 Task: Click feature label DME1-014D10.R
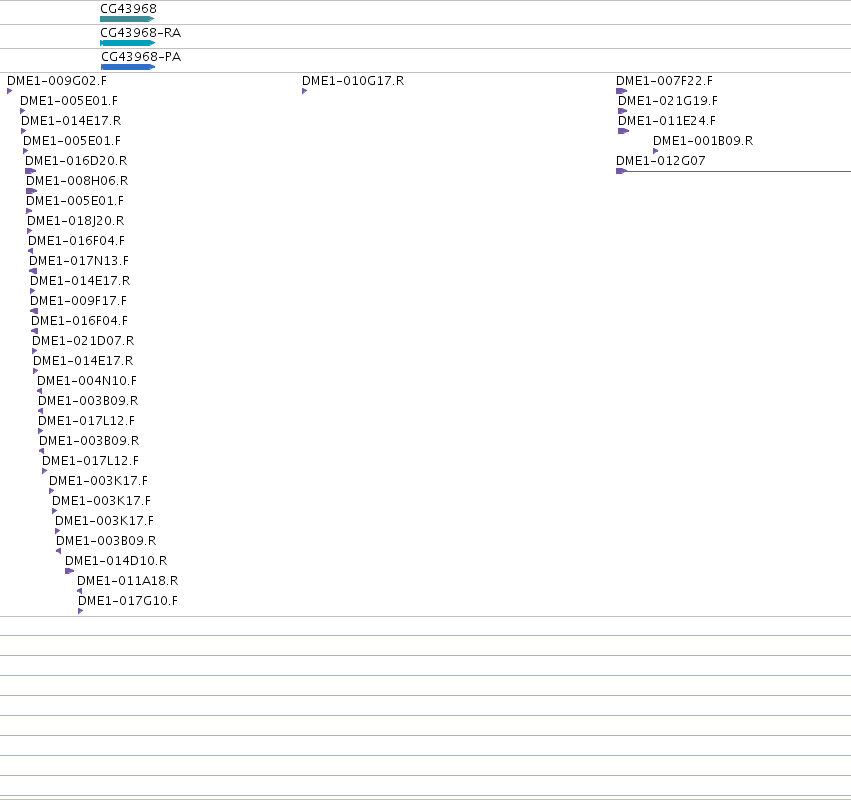pyautogui.click(x=116, y=561)
